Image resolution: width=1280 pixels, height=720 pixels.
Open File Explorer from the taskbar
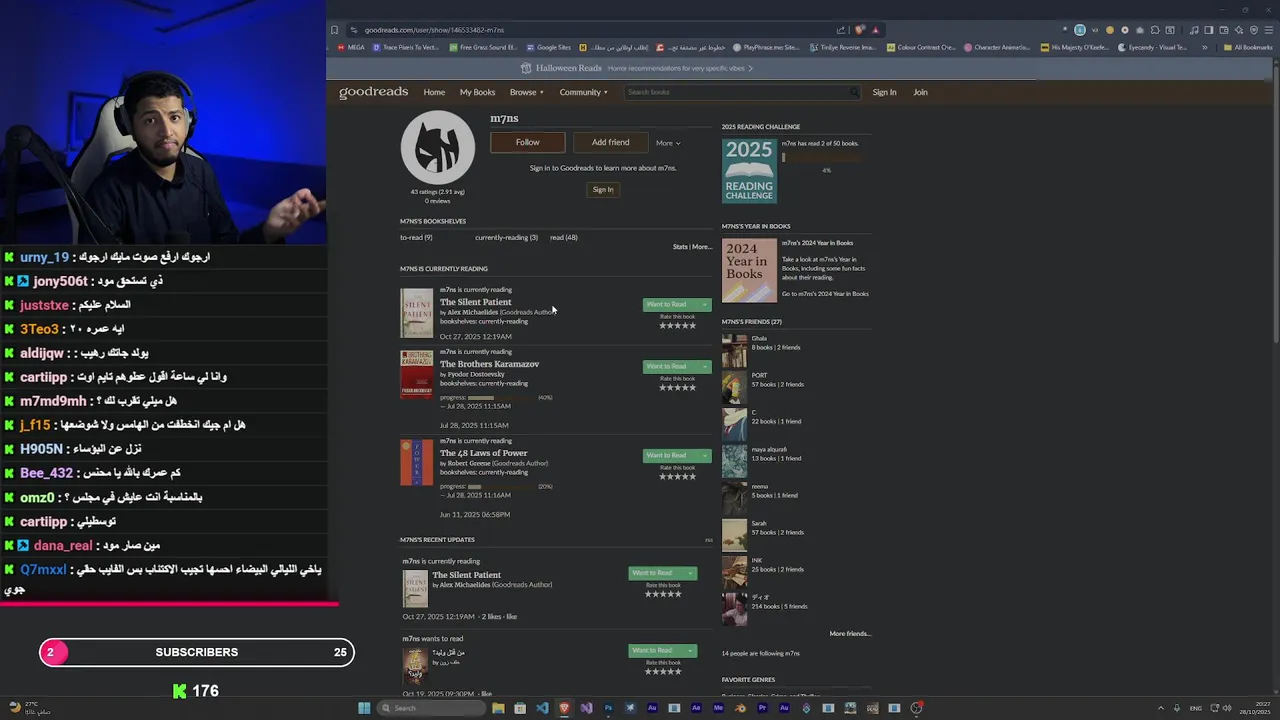498,708
